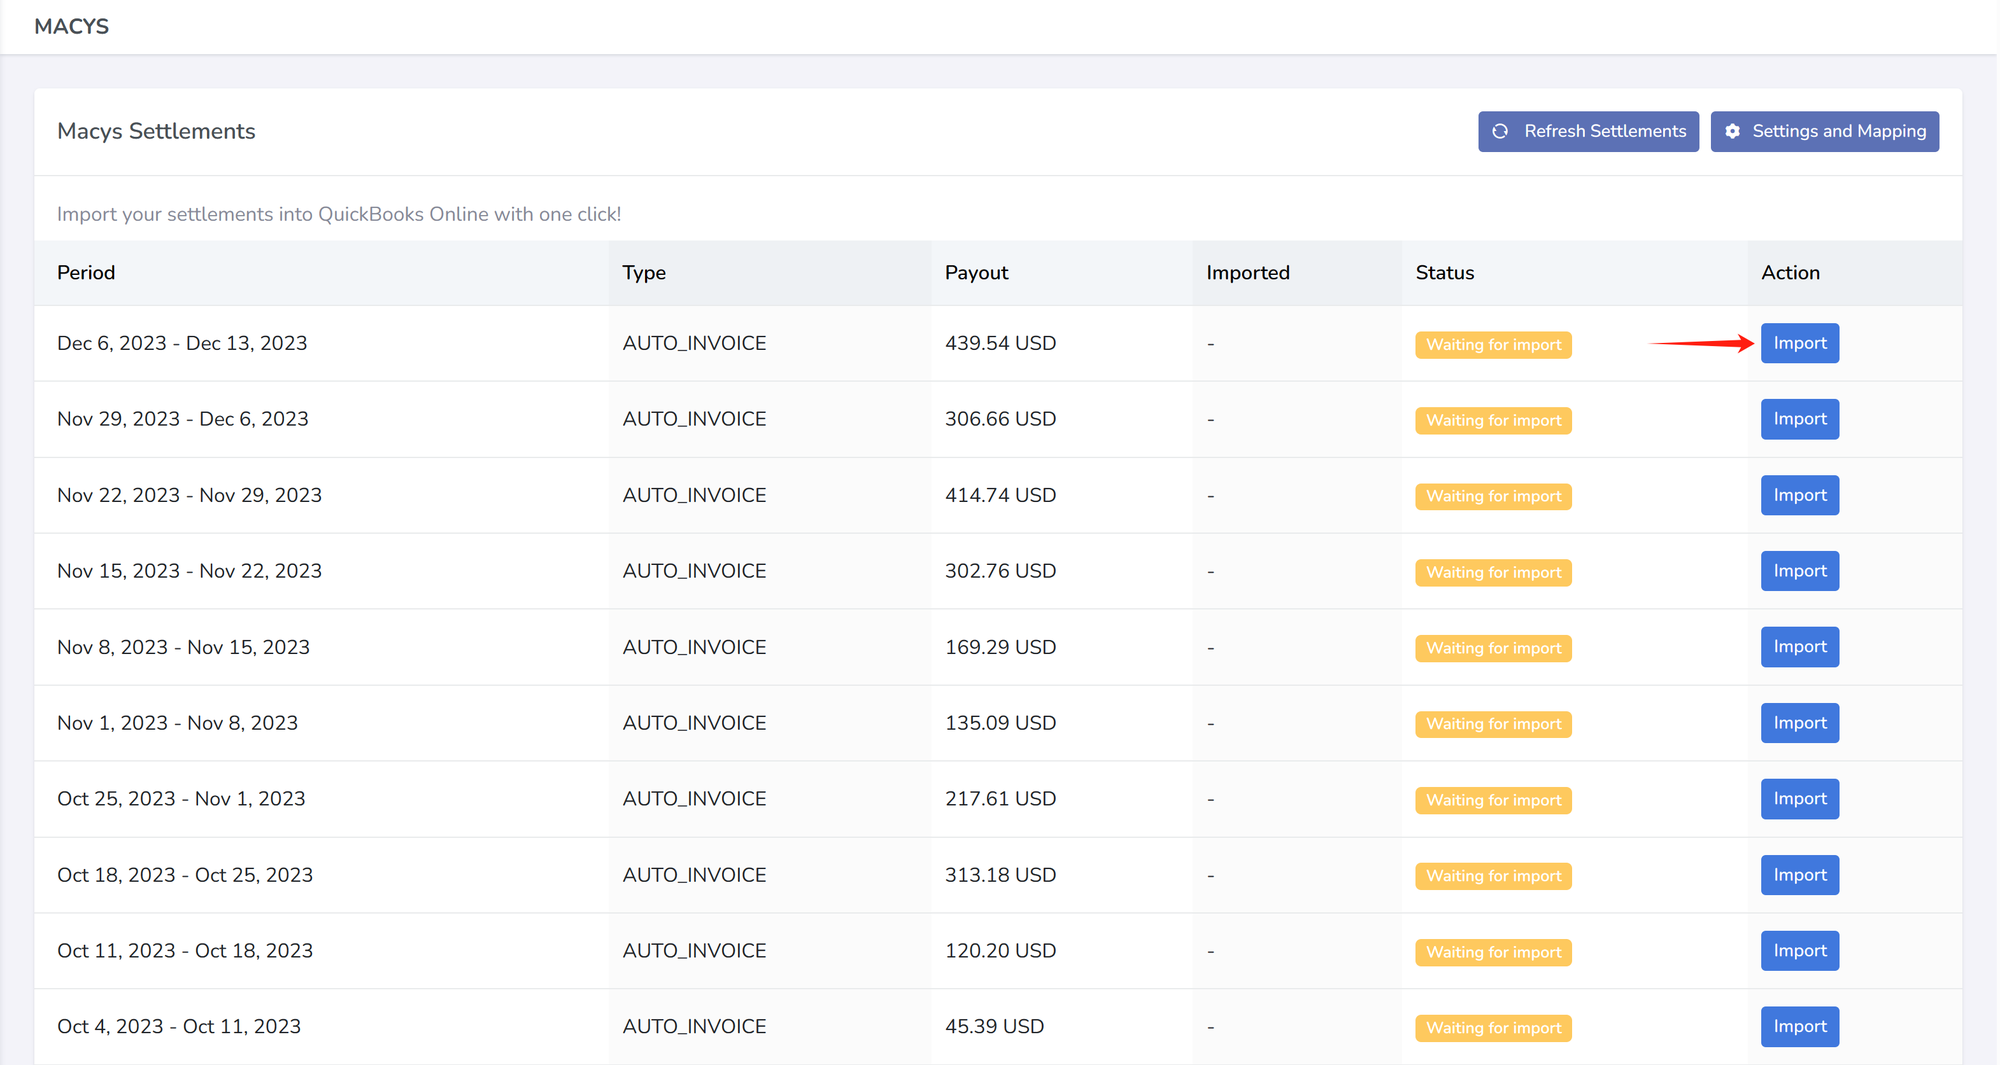
Task: Click the MACYS page title
Action: point(71,26)
